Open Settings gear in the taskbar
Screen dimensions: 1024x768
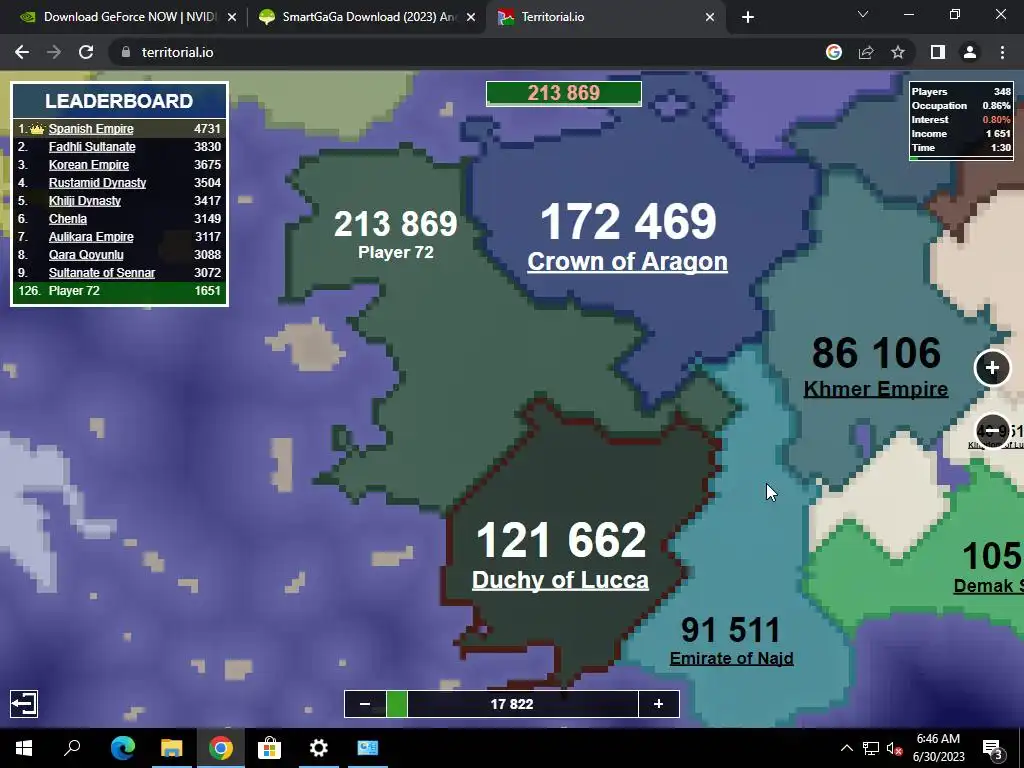pos(319,748)
